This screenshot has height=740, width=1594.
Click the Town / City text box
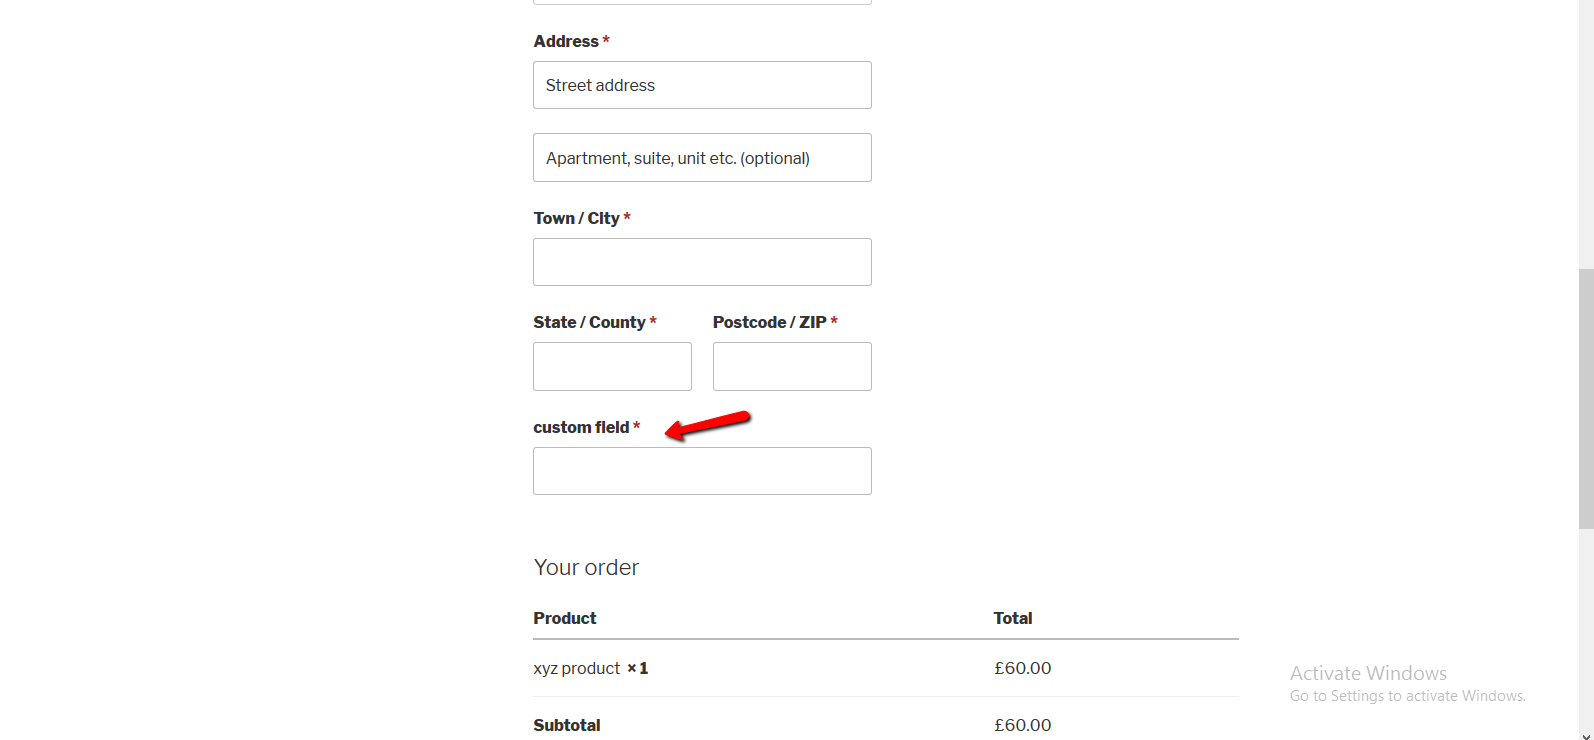(702, 262)
